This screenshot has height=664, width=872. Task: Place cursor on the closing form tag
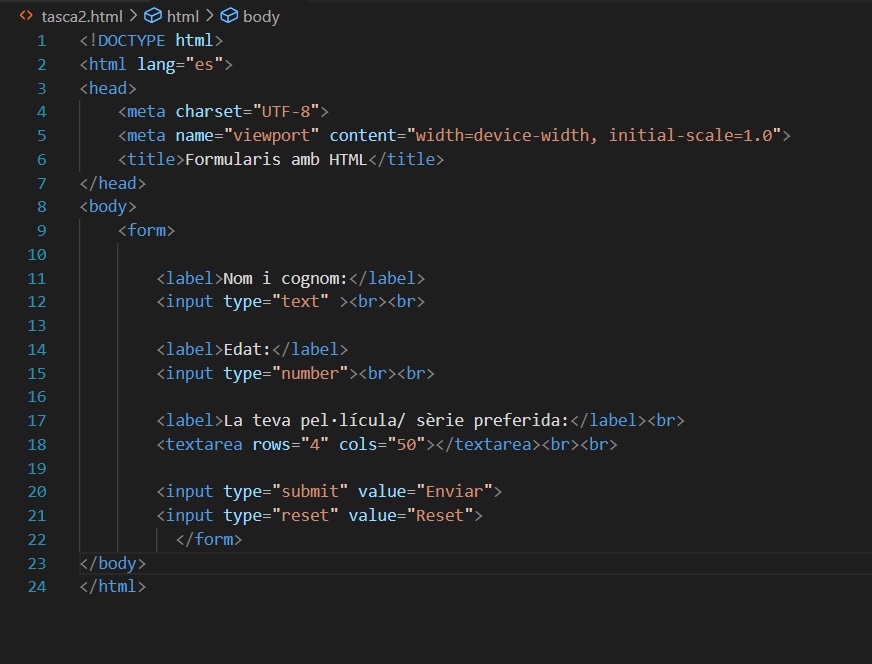pos(209,539)
